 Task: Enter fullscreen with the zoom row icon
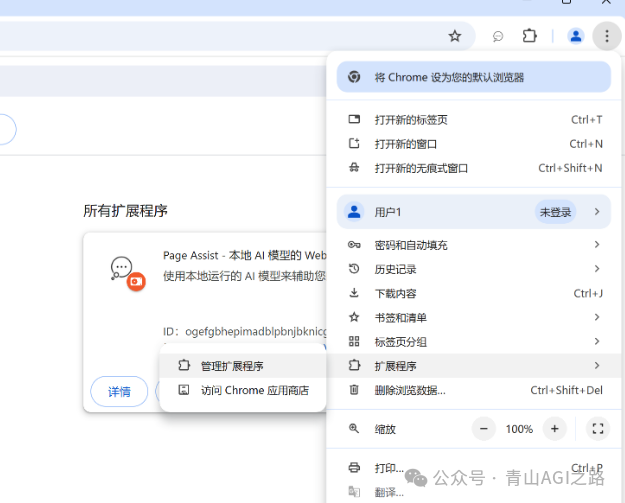click(x=597, y=429)
